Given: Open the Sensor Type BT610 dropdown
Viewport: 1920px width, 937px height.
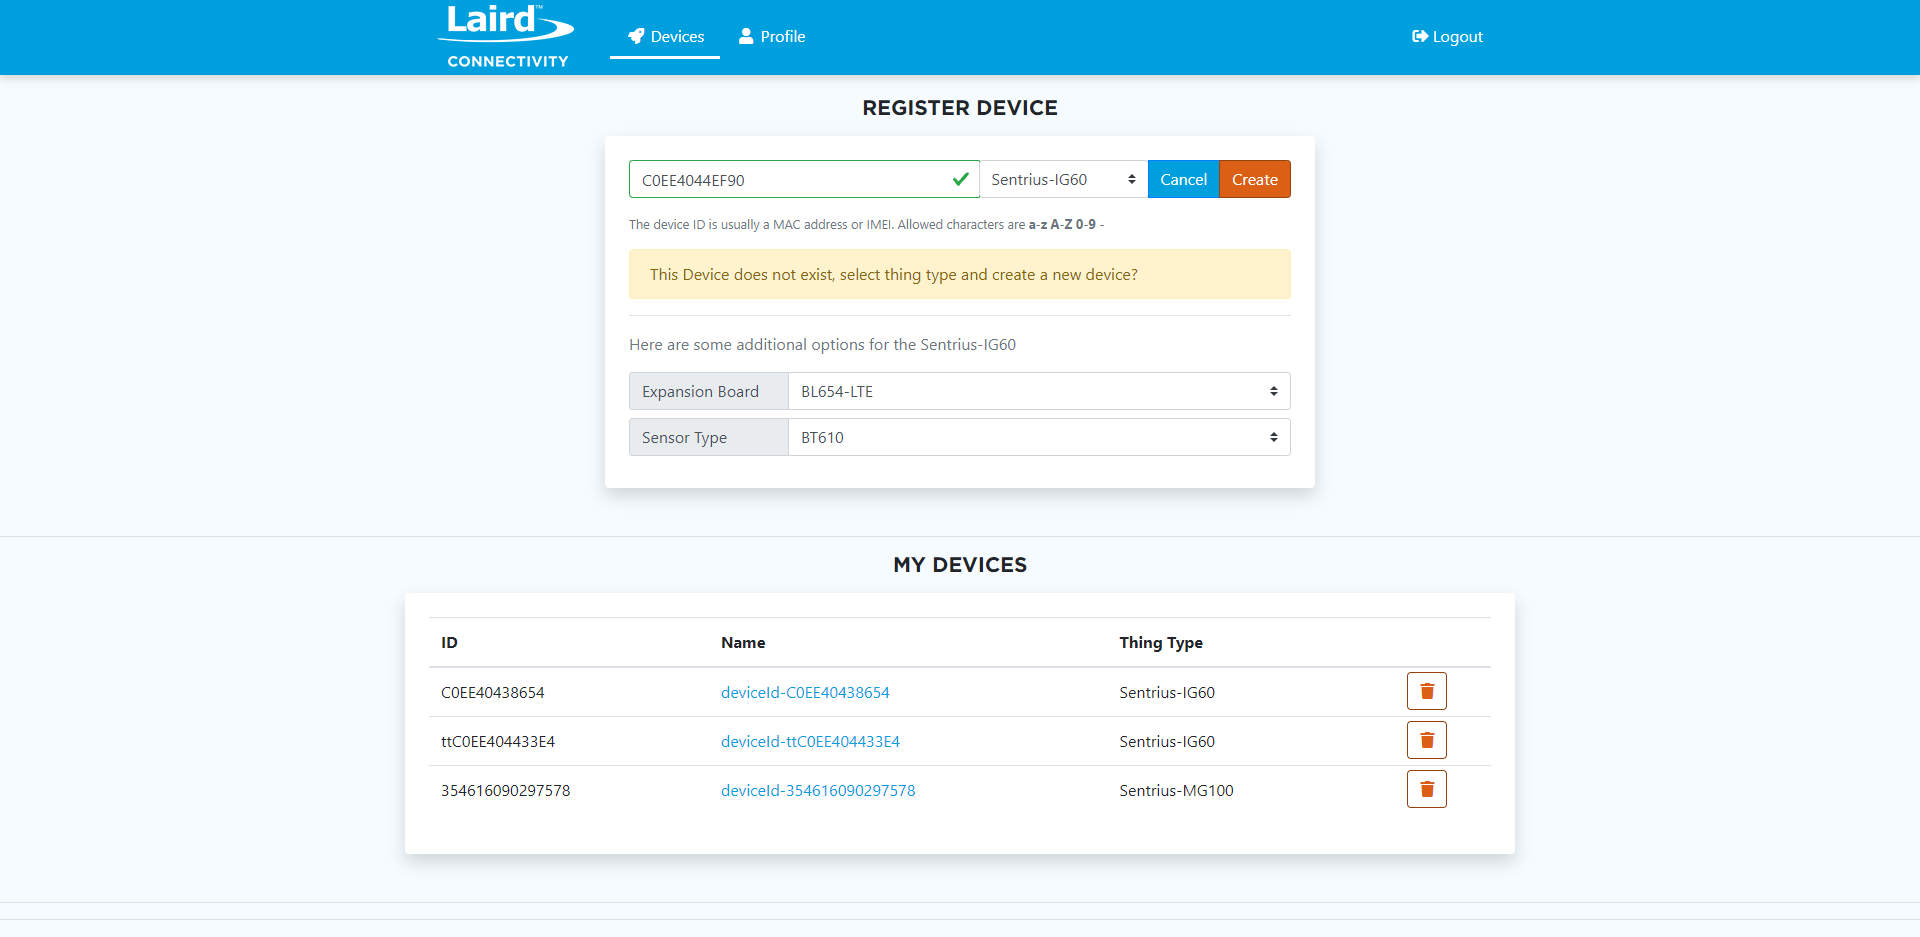Looking at the screenshot, I should (x=1038, y=438).
